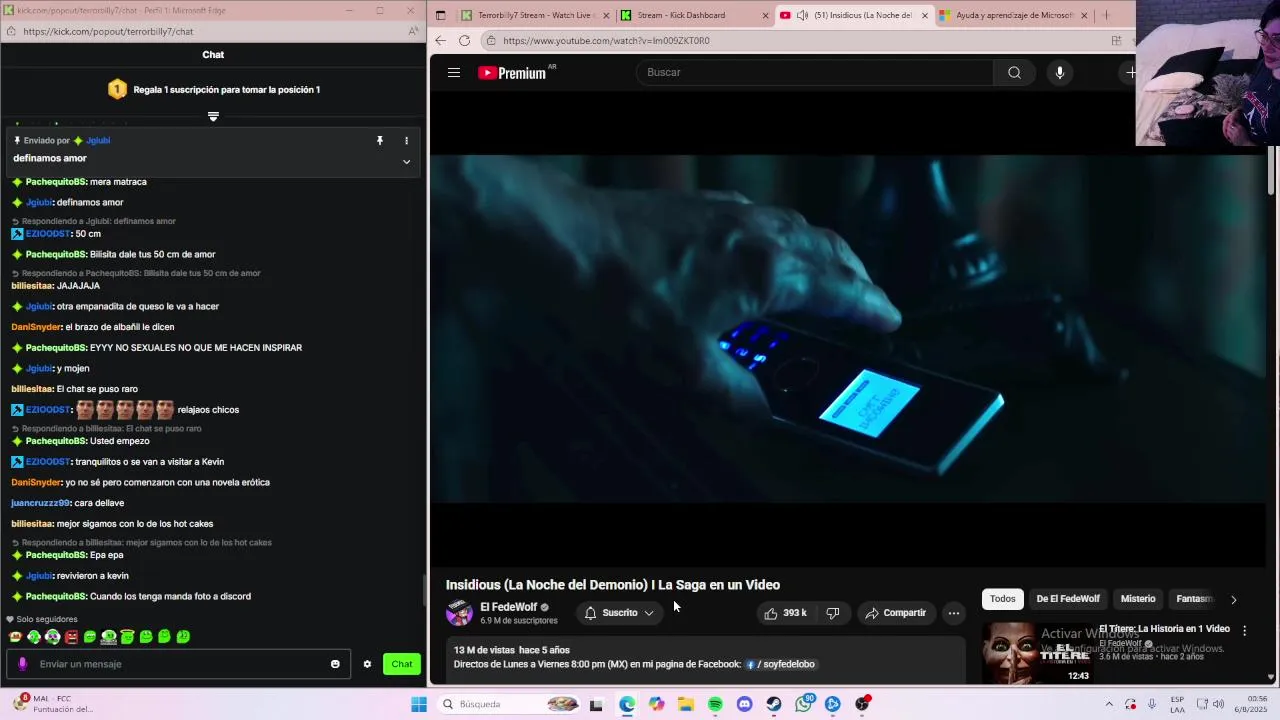This screenshot has height=720, width=1280.
Task: Click the YouTube search magnifier button
Action: pos(1014,72)
